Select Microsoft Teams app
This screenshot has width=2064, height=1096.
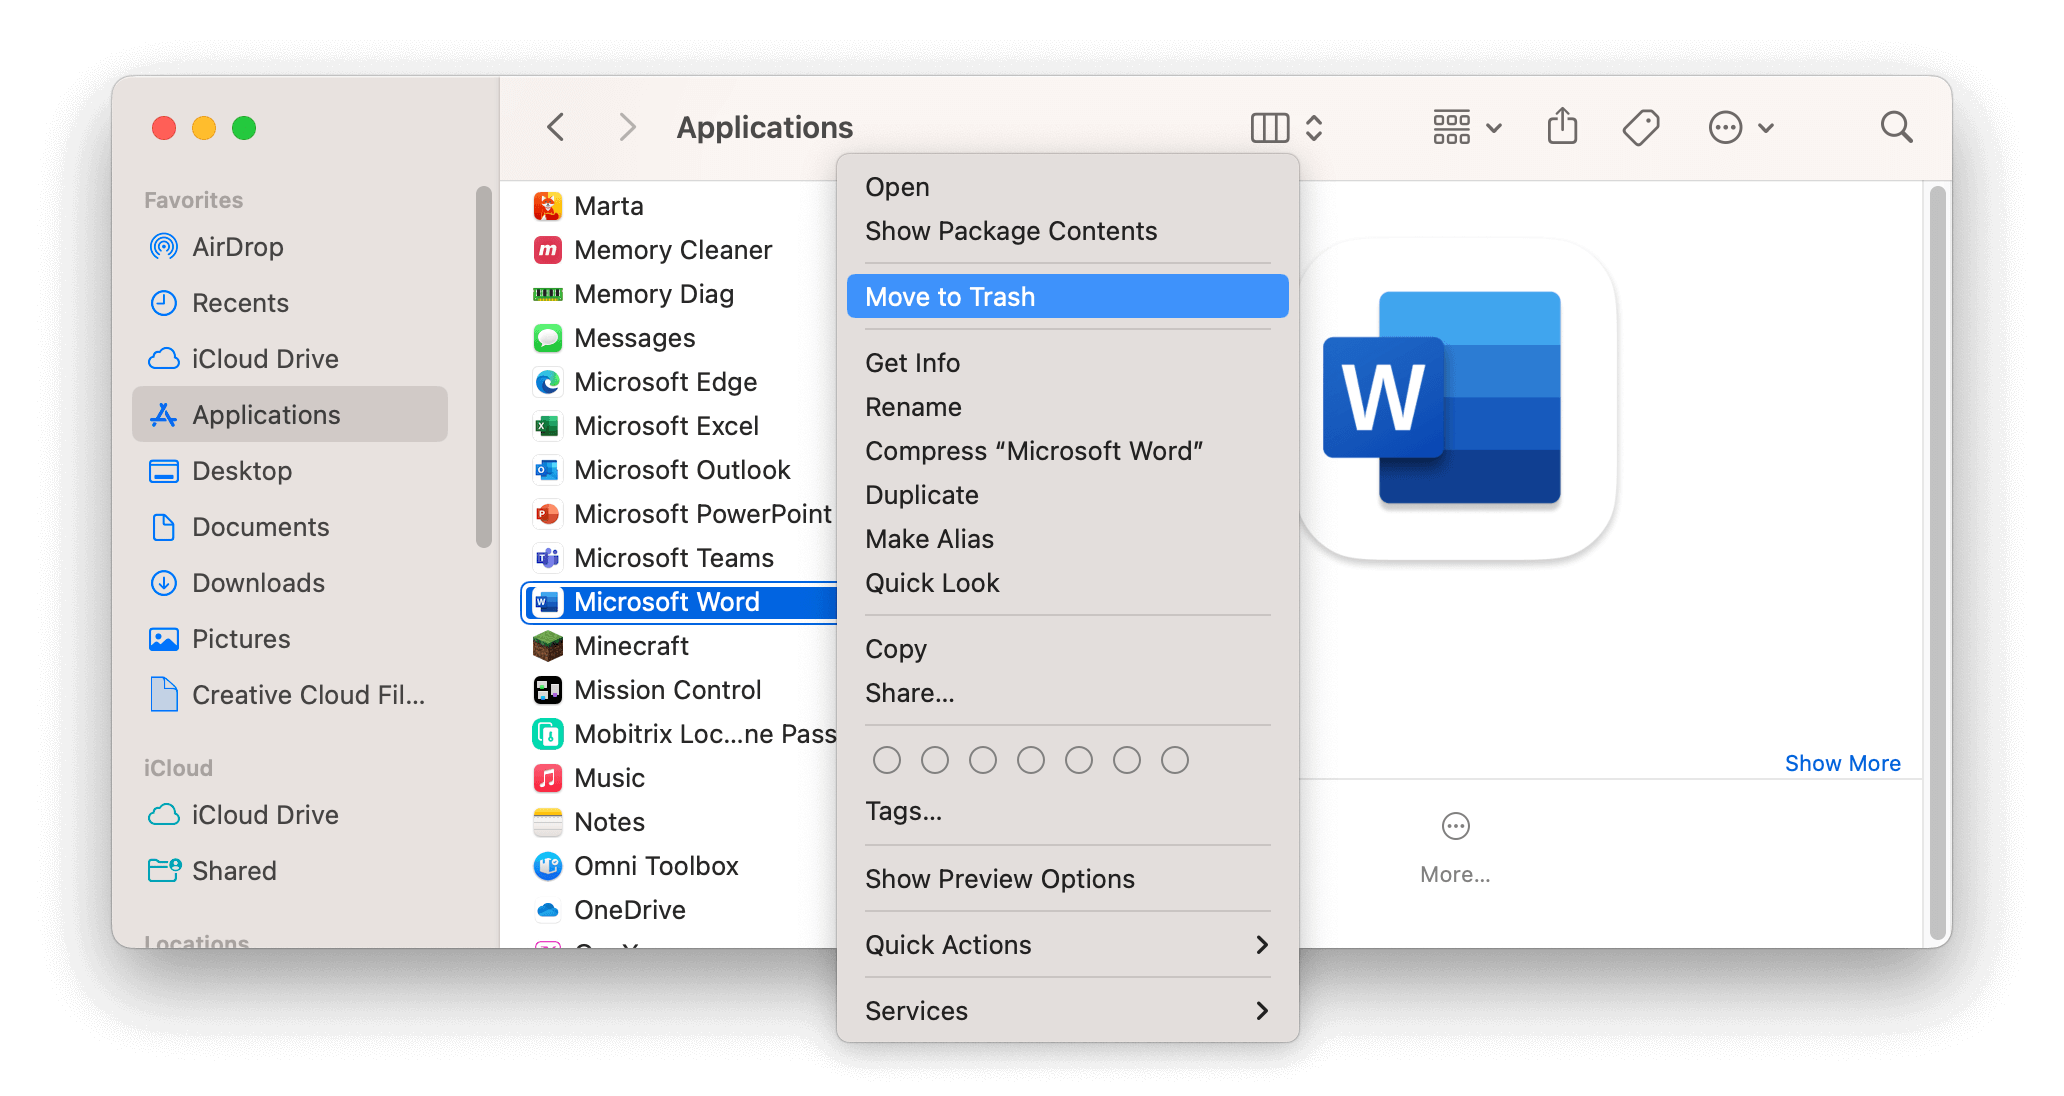(680, 558)
